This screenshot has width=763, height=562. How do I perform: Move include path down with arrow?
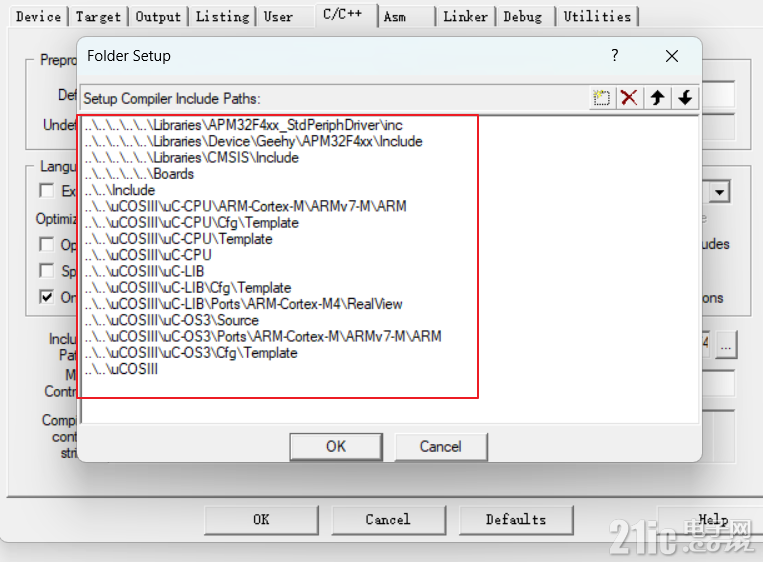(685, 98)
